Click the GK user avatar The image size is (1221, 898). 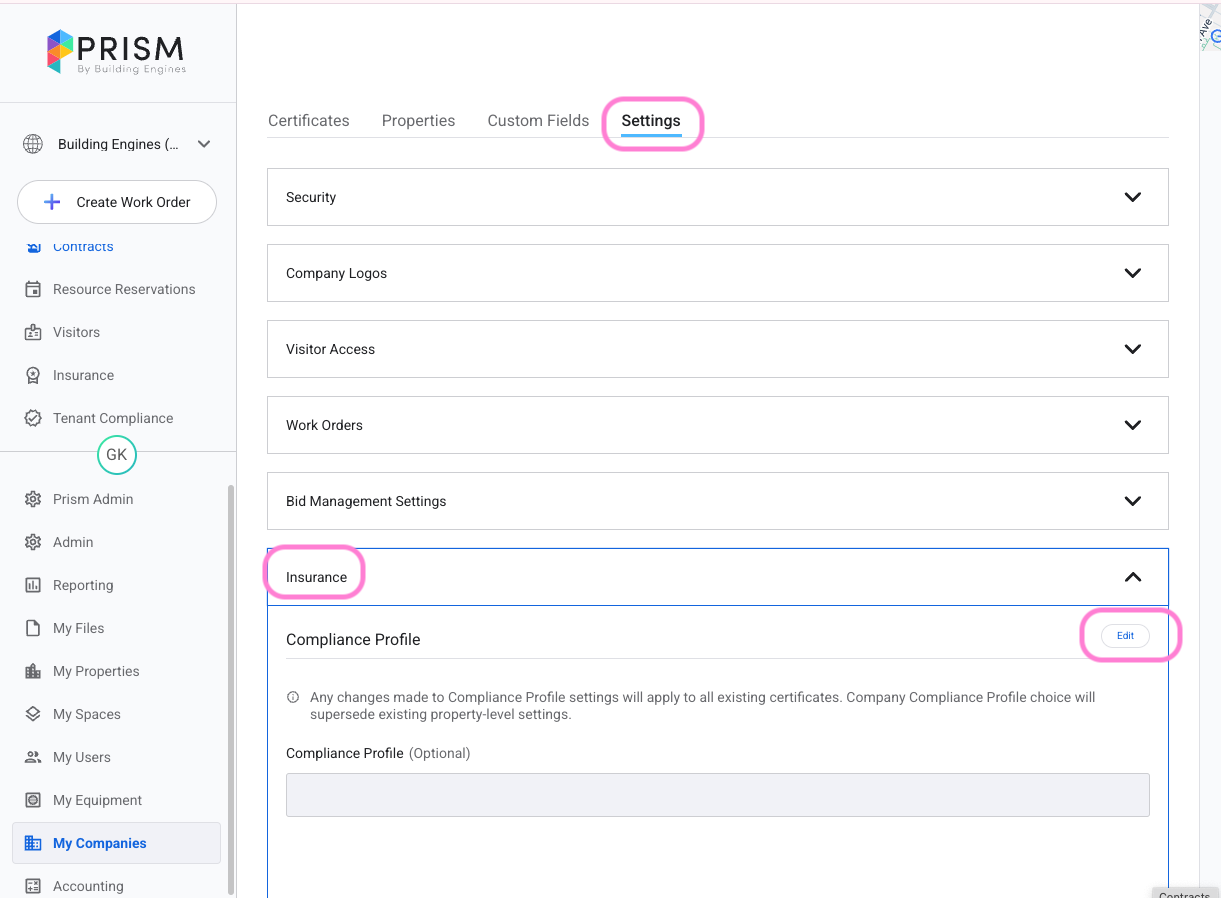point(117,455)
